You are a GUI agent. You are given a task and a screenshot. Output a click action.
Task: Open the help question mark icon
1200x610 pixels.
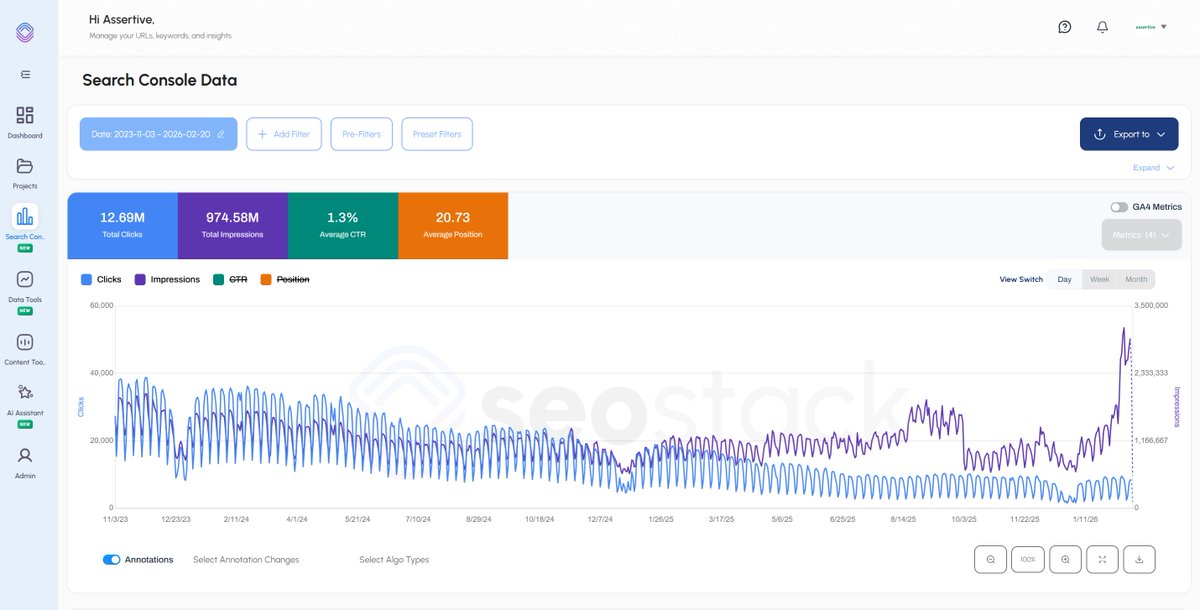(1065, 27)
